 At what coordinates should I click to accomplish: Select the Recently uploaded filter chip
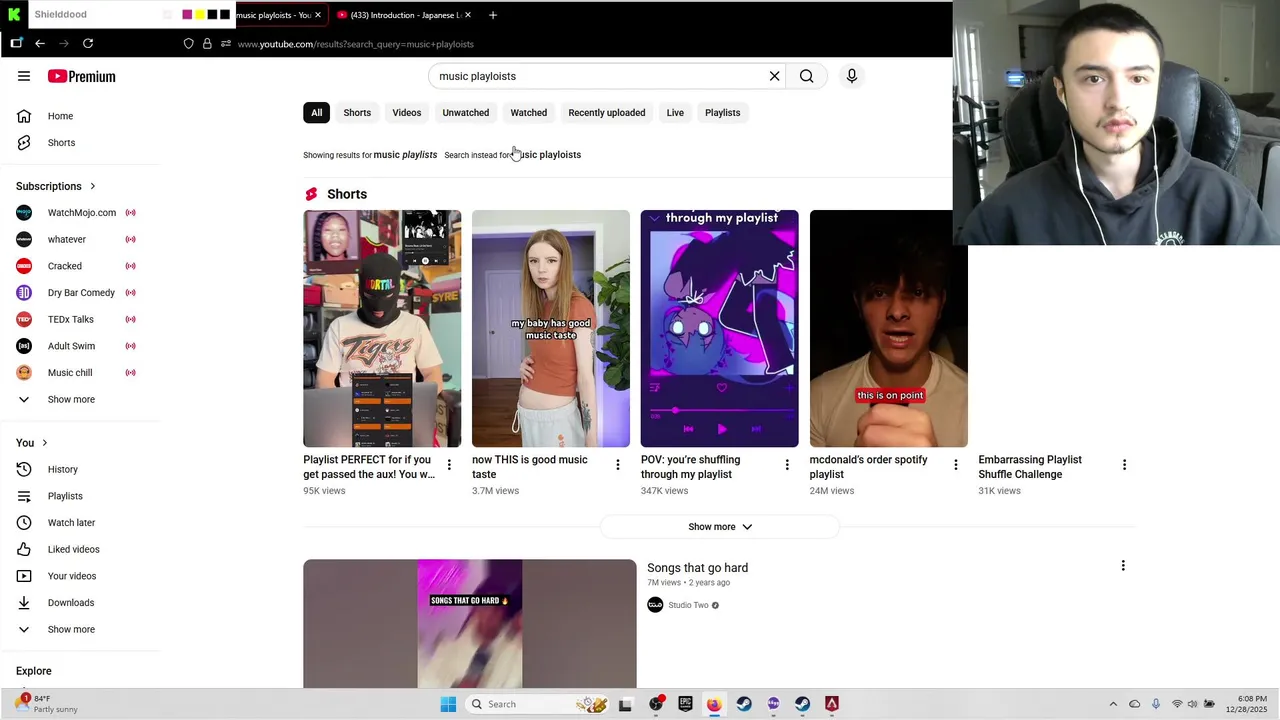tap(607, 113)
